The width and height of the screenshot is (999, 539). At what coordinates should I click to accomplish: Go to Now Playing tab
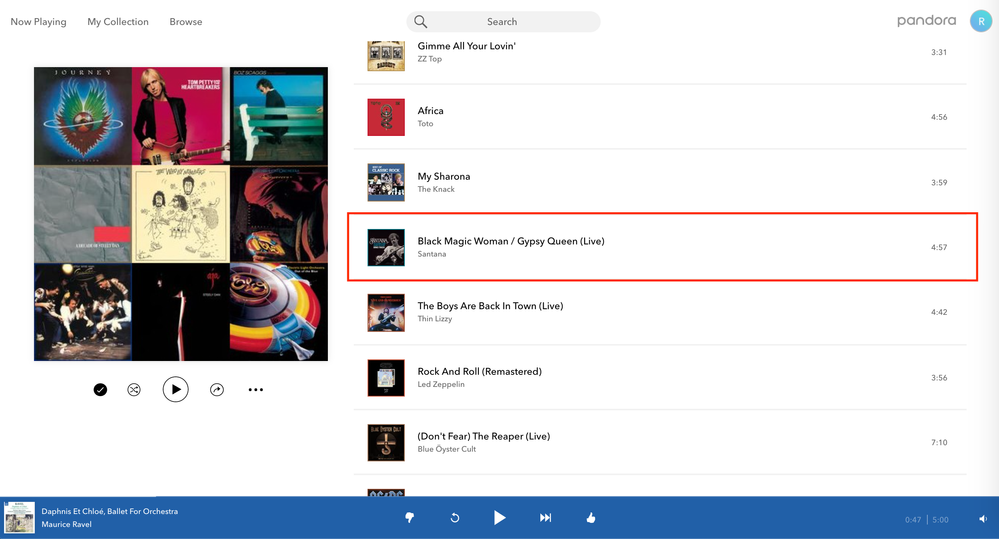pos(38,22)
